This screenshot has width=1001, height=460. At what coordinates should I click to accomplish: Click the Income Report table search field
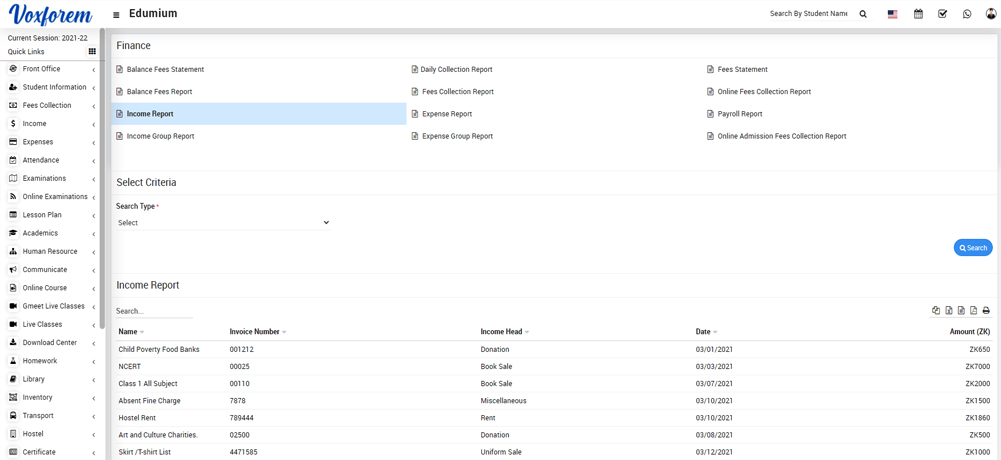[x=154, y=311]
